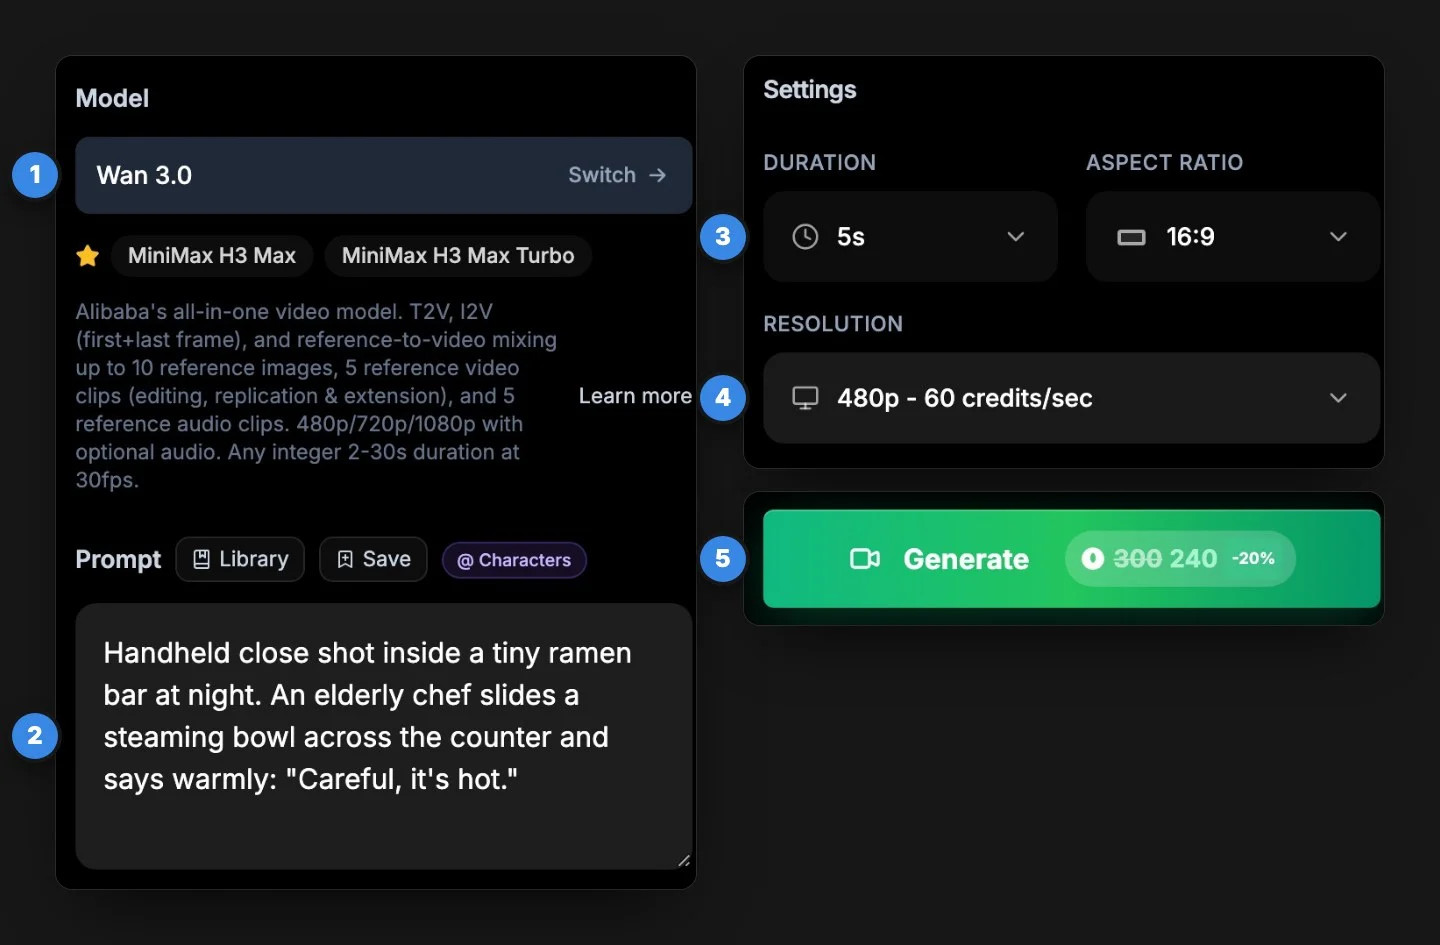The width and height of the screenshot is (1440, 945).
Task: Click the RESOLUTION field label
Action: pyautogui.click(x=833, y=324)
